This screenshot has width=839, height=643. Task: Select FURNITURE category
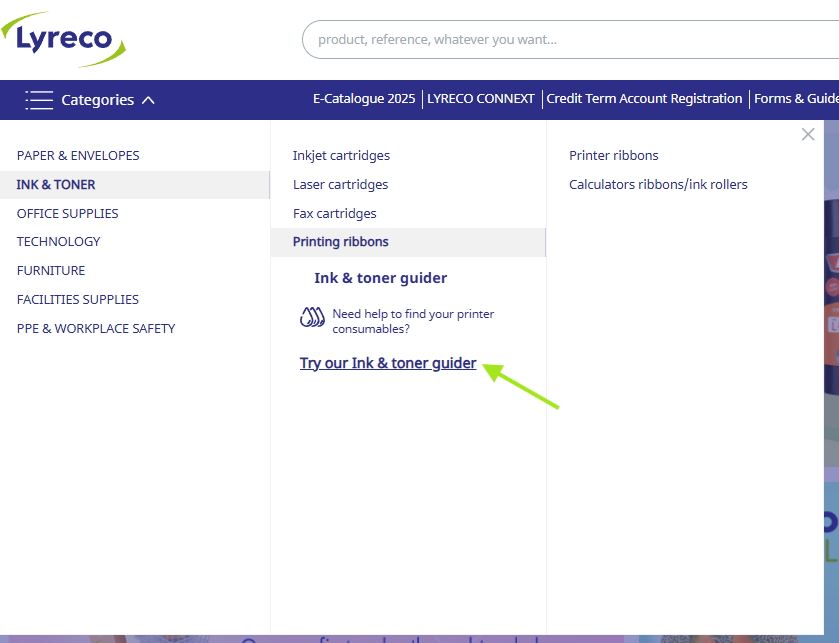point(51,271)
